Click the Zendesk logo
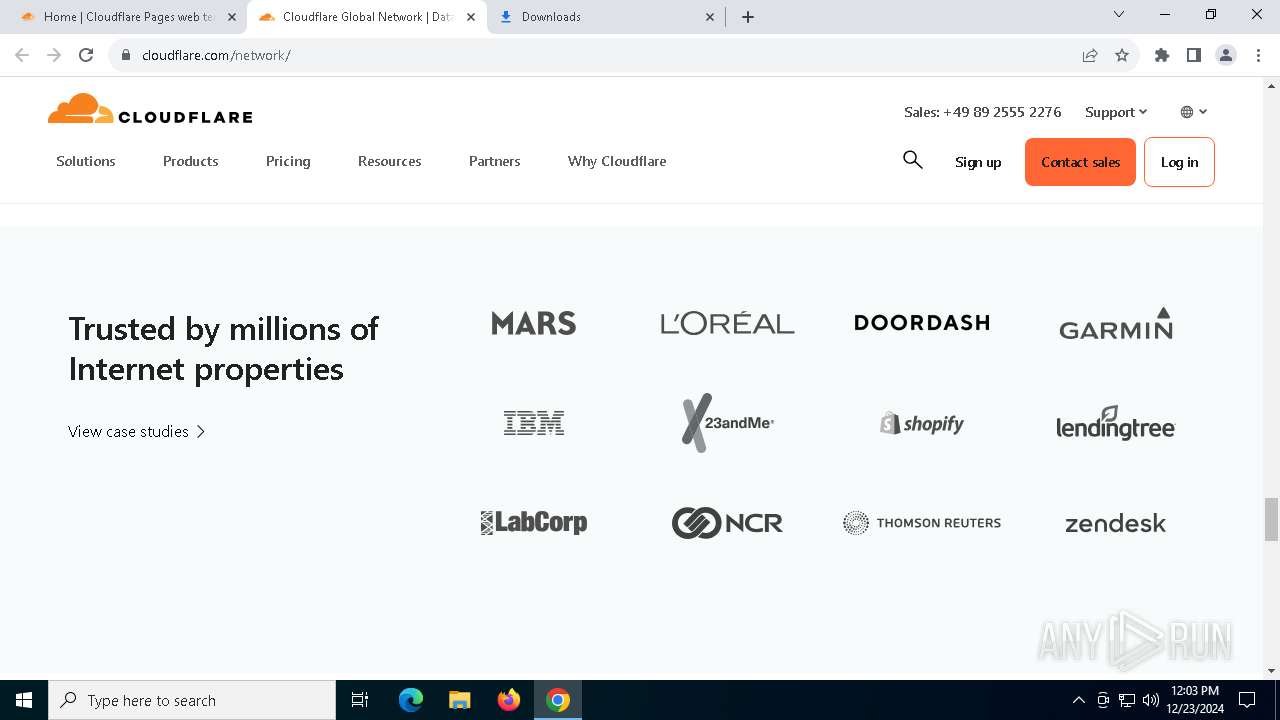Viewport: 1280px width, 720px height. [1116, 523]
